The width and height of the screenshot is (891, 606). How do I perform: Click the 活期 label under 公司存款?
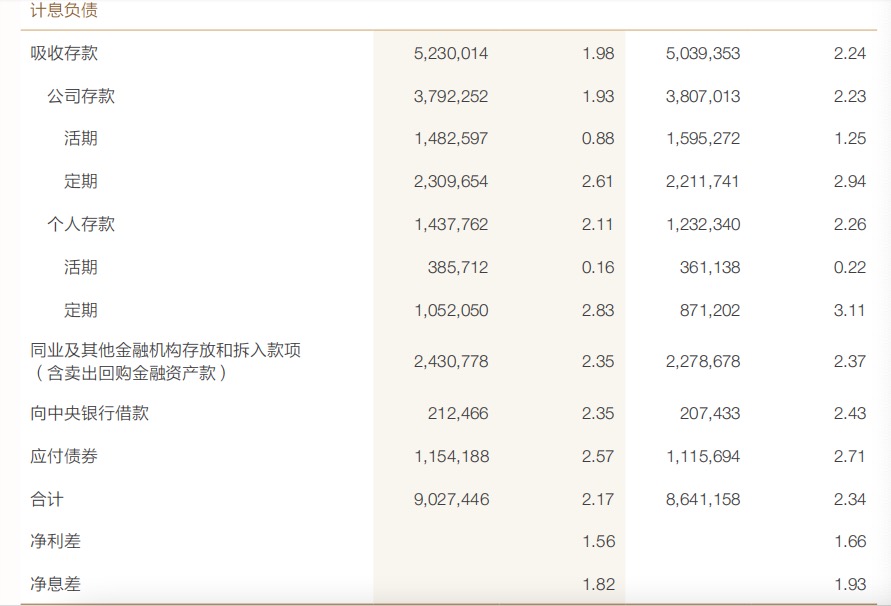click(81, 138)
